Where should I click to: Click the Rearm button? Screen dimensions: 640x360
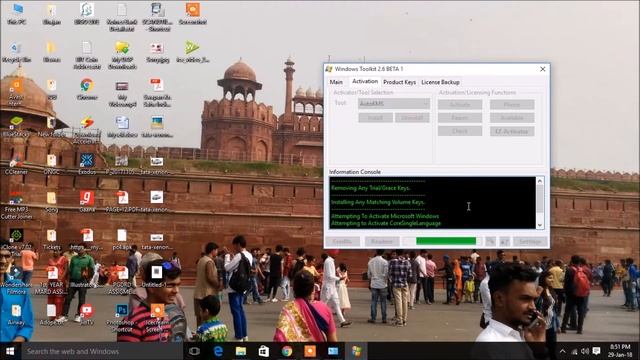[x=460, y=118]
